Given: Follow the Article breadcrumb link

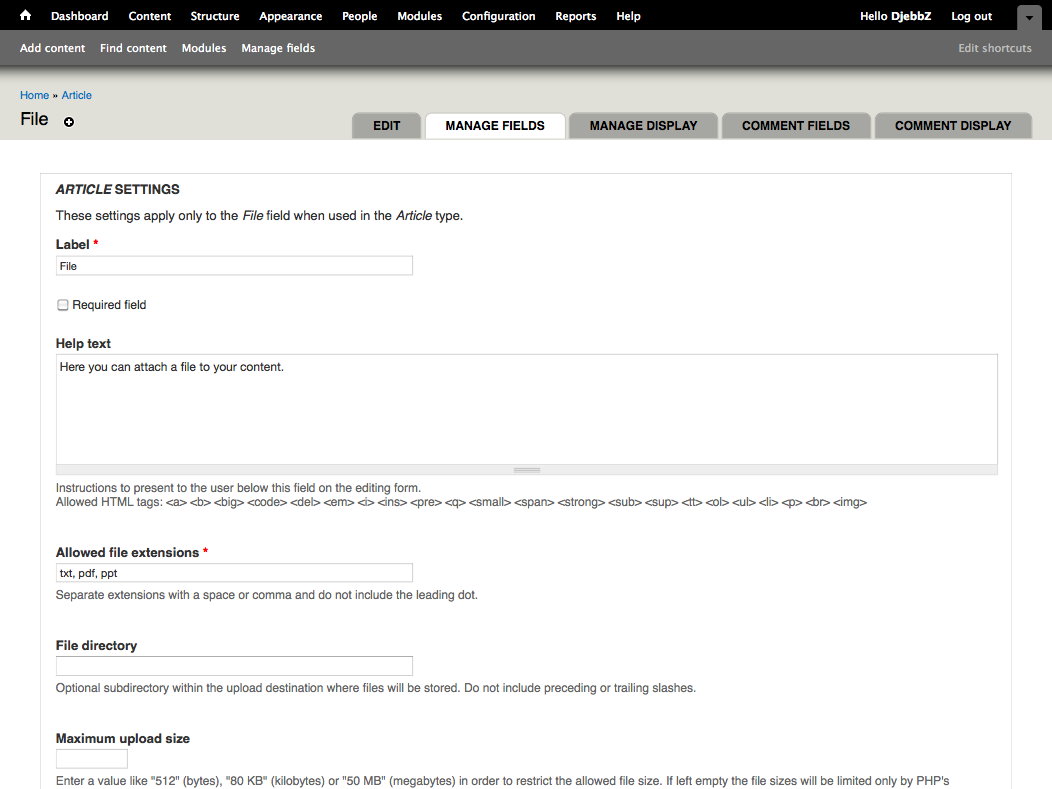Looking at the screenshot, I should click(x=77, y=95).
